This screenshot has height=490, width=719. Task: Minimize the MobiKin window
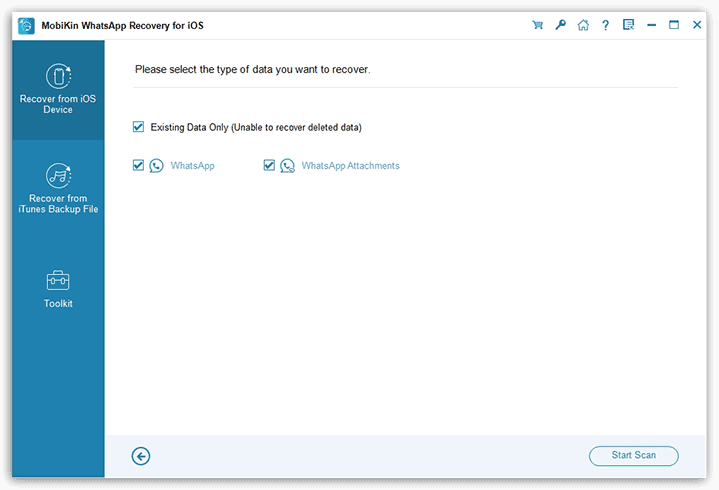click(651, 25)
